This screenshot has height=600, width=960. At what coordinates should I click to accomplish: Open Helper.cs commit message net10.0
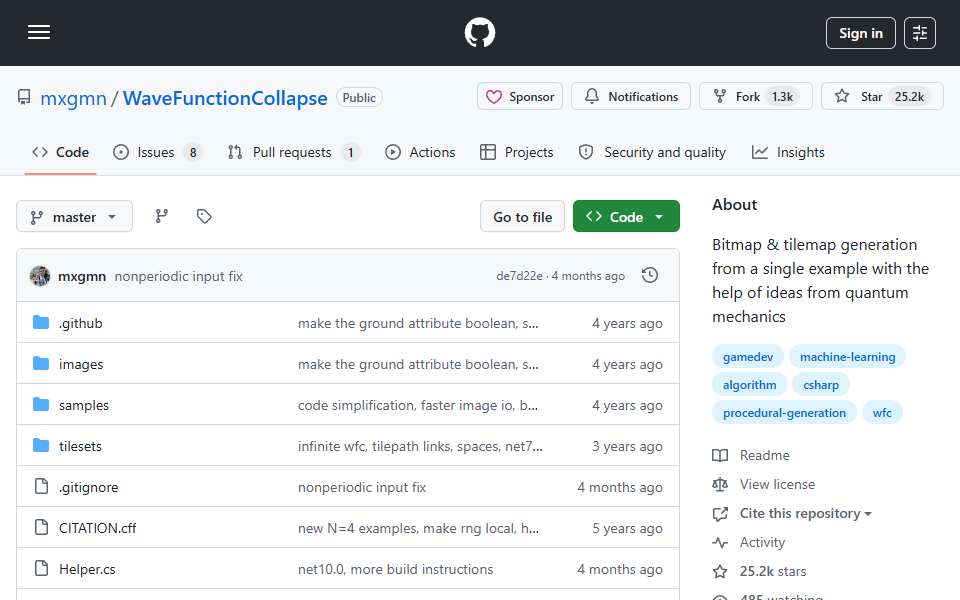(395, 569)
